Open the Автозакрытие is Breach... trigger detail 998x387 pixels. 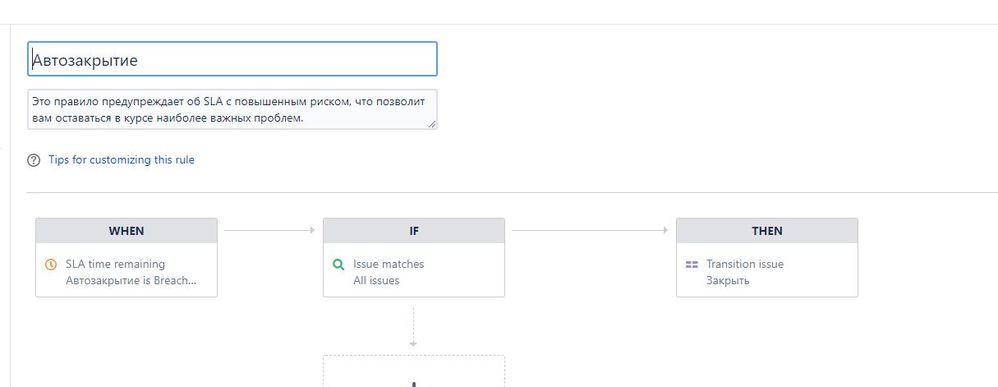pos(131,281)
